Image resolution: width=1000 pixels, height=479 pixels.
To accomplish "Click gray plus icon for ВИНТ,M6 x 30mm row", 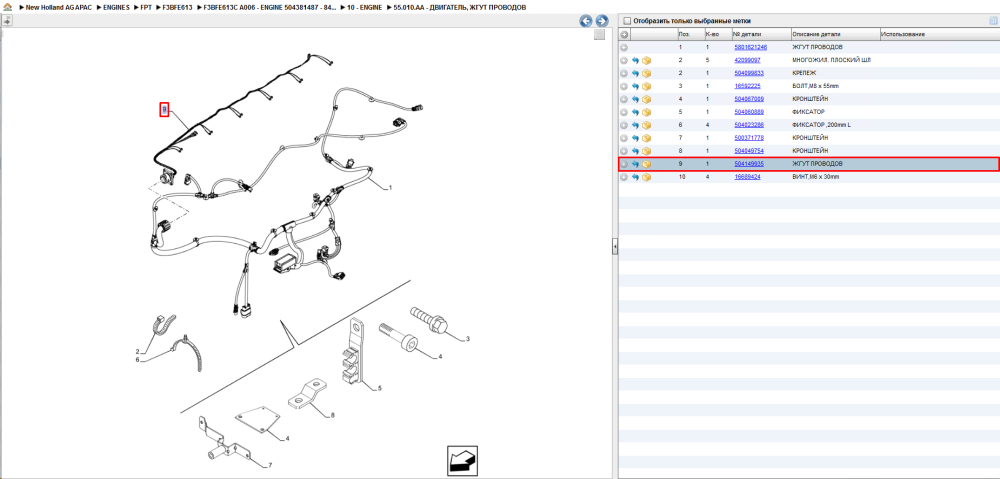I will pos(624,177).
